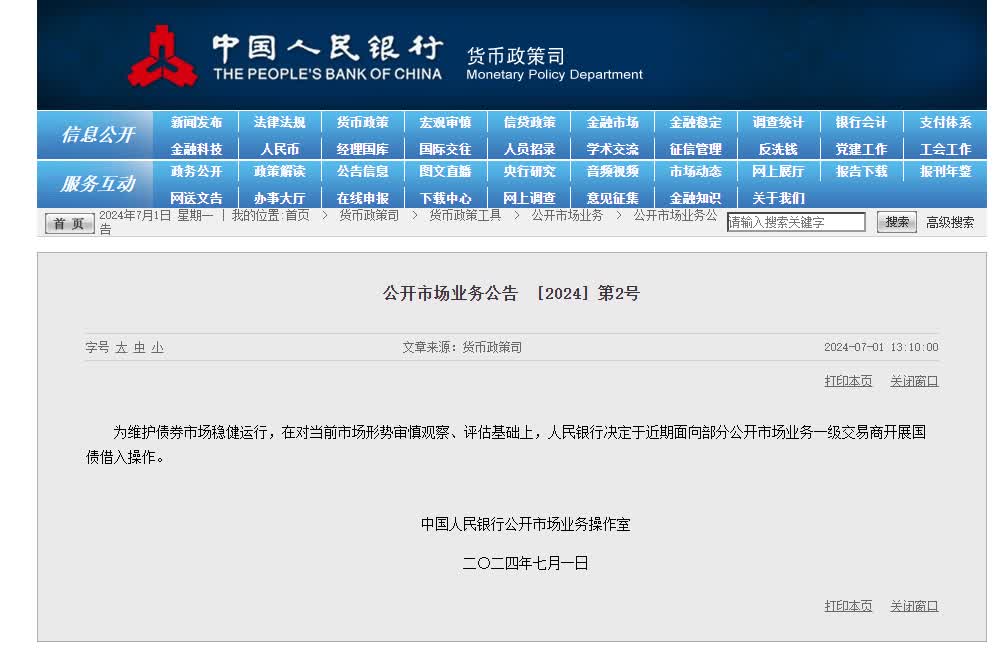Open 金融科技 menu item
1008x662 pixels.
196,149
